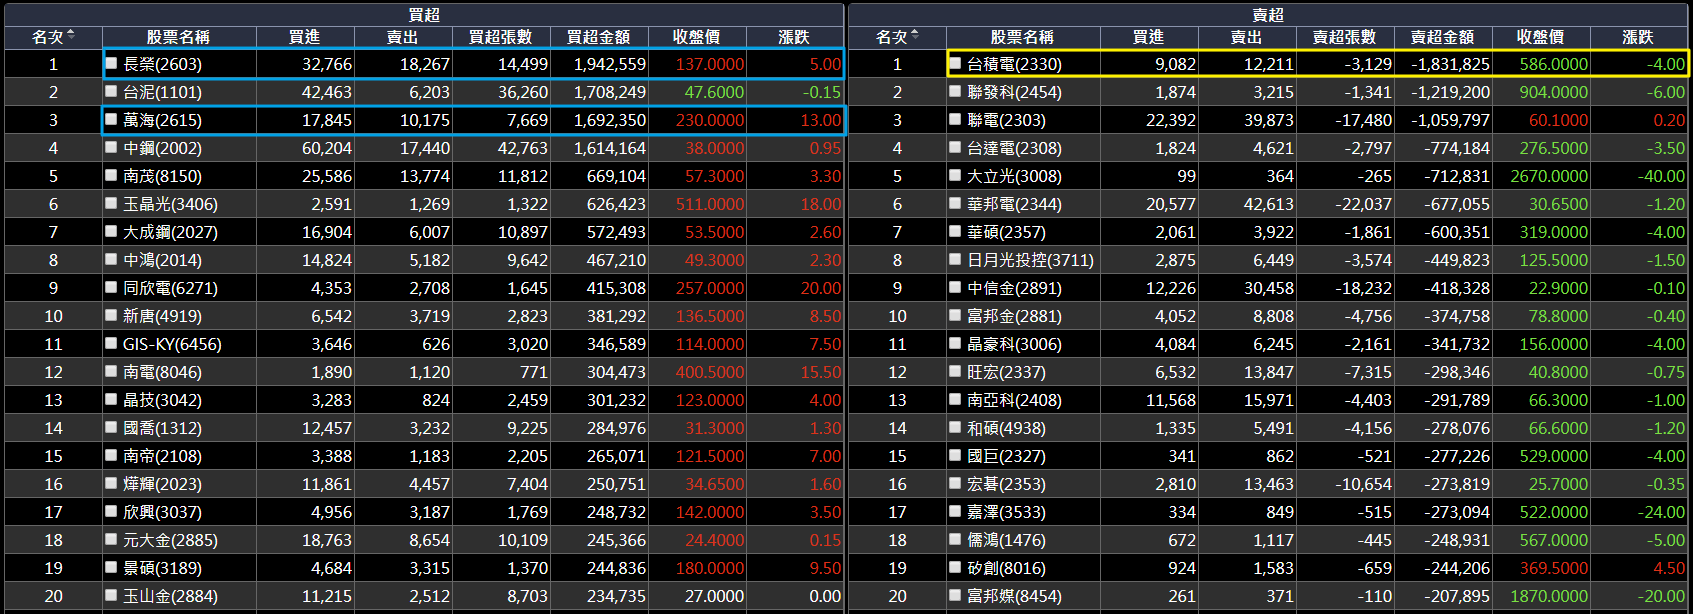
Task: Sort 賣超 table by 買進 column
Action: coord(1149,37)
